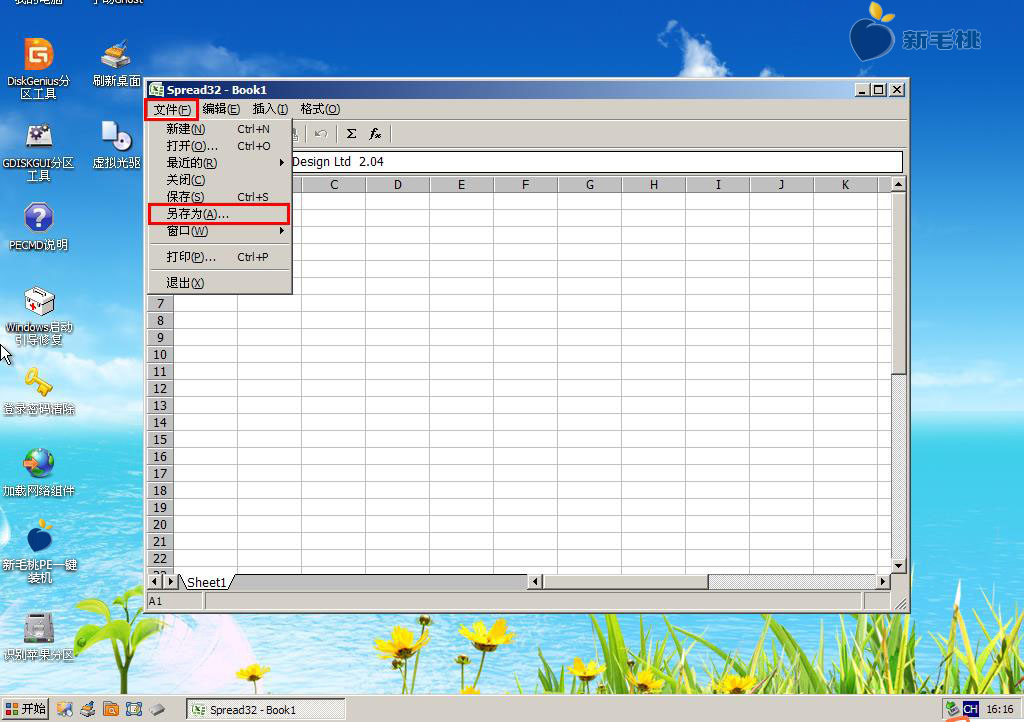Select column header K

pos(845,185)
